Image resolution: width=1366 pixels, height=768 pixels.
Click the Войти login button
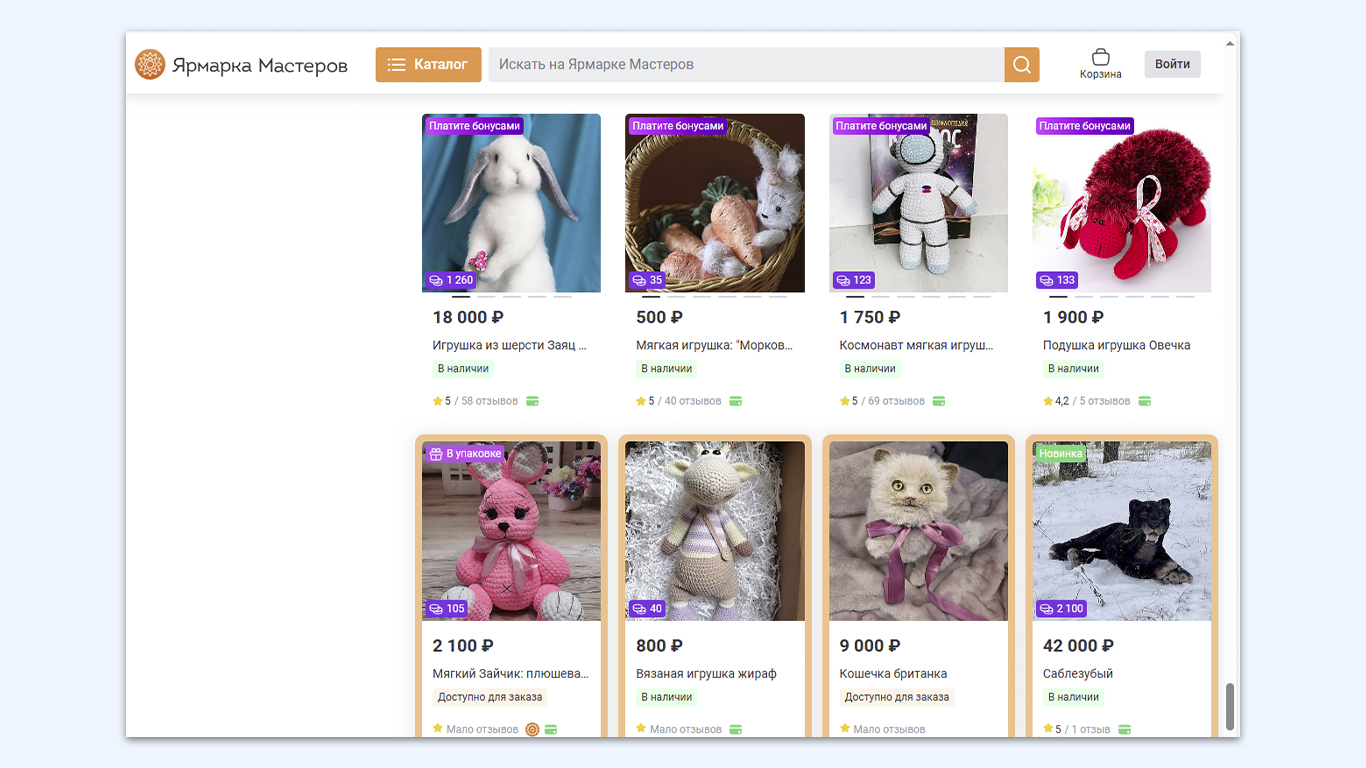pos(1173,64)
